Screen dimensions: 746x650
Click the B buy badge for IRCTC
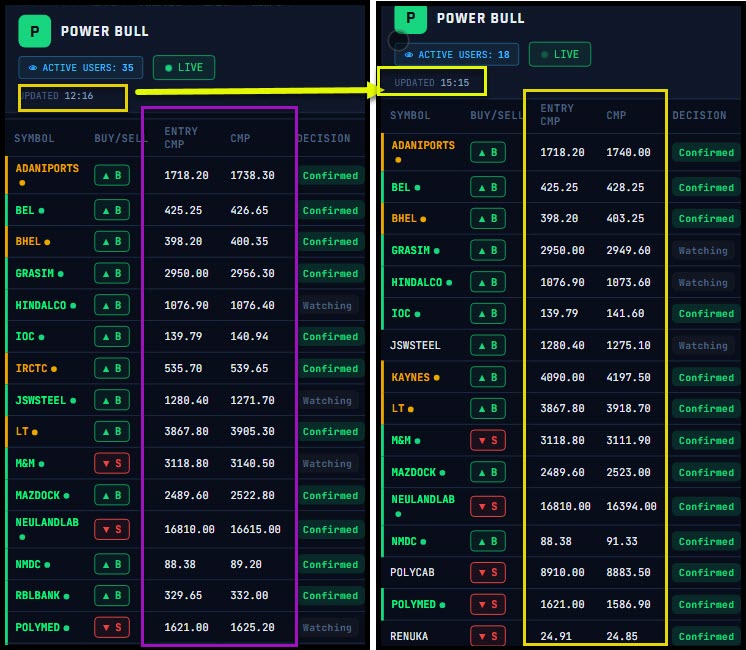click(x=112, y=368)
